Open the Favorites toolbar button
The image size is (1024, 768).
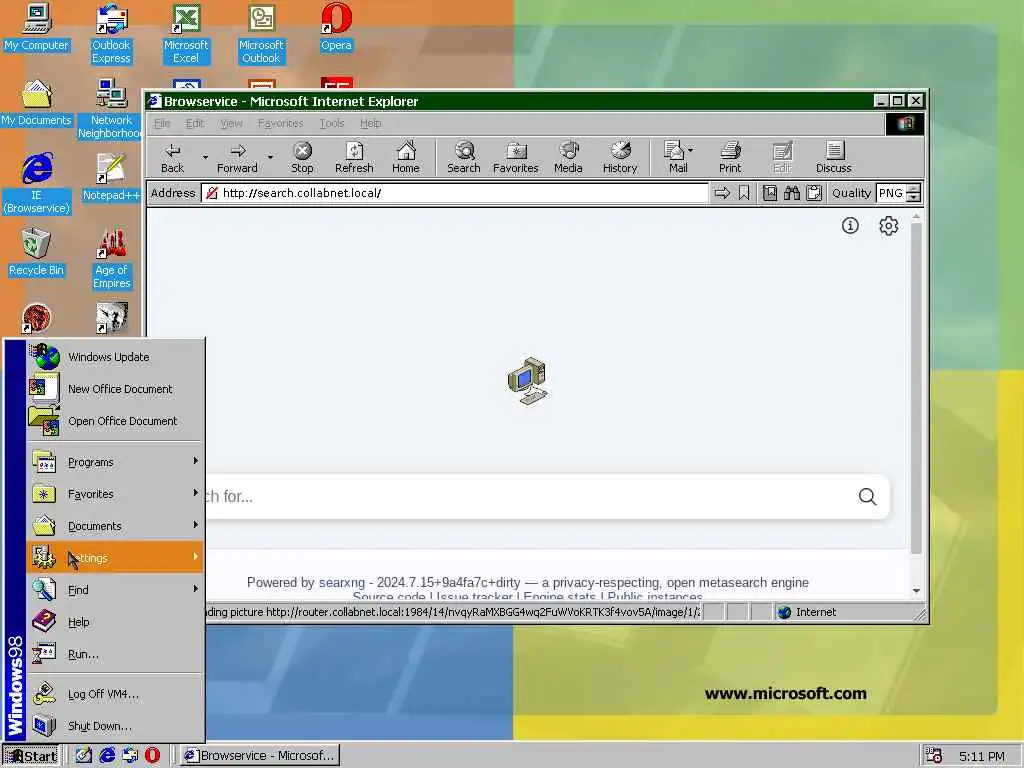(516, 157)
